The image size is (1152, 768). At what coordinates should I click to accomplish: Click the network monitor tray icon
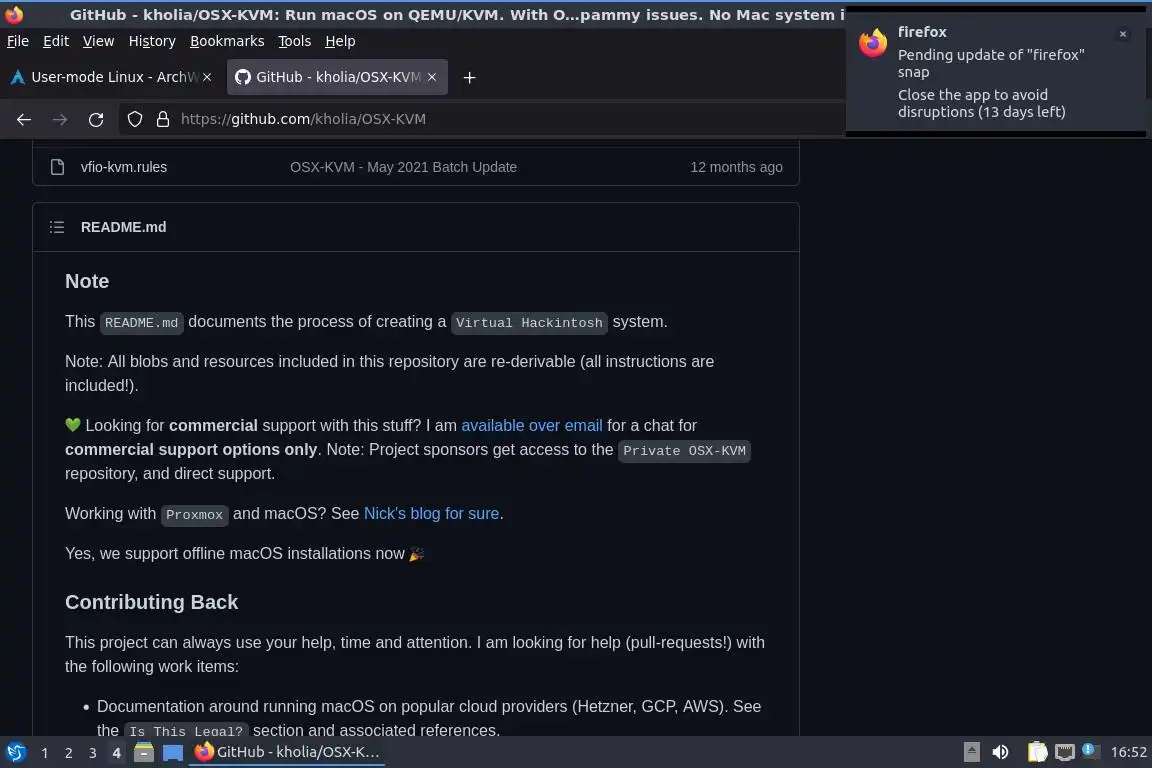point(1065,752)
